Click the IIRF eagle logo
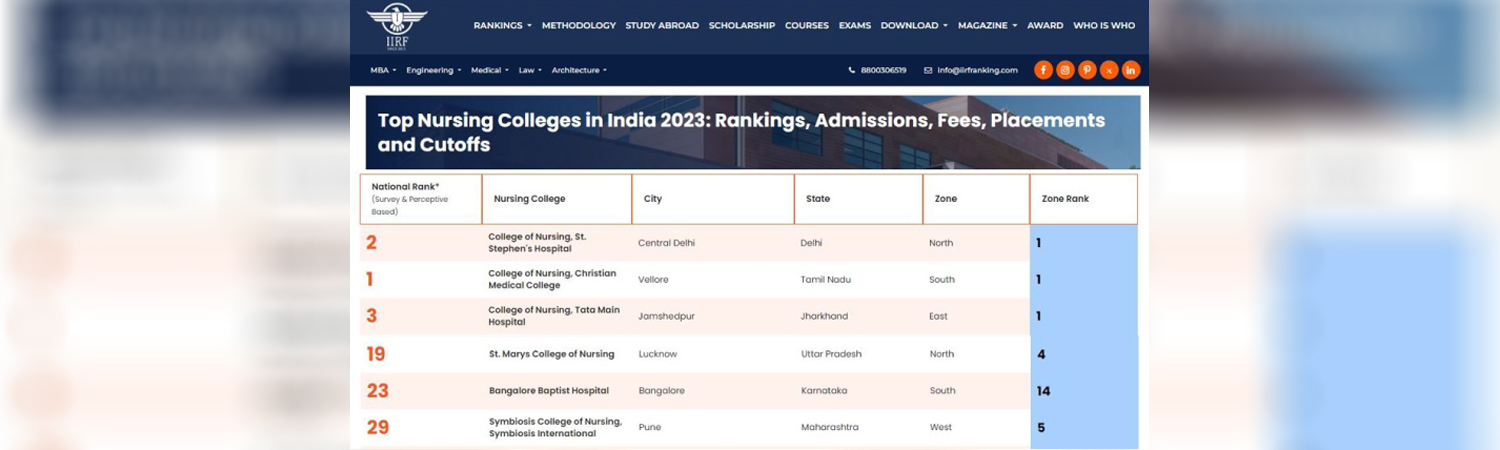Screen dimensions: 1500x450 (x=396, y=24)
